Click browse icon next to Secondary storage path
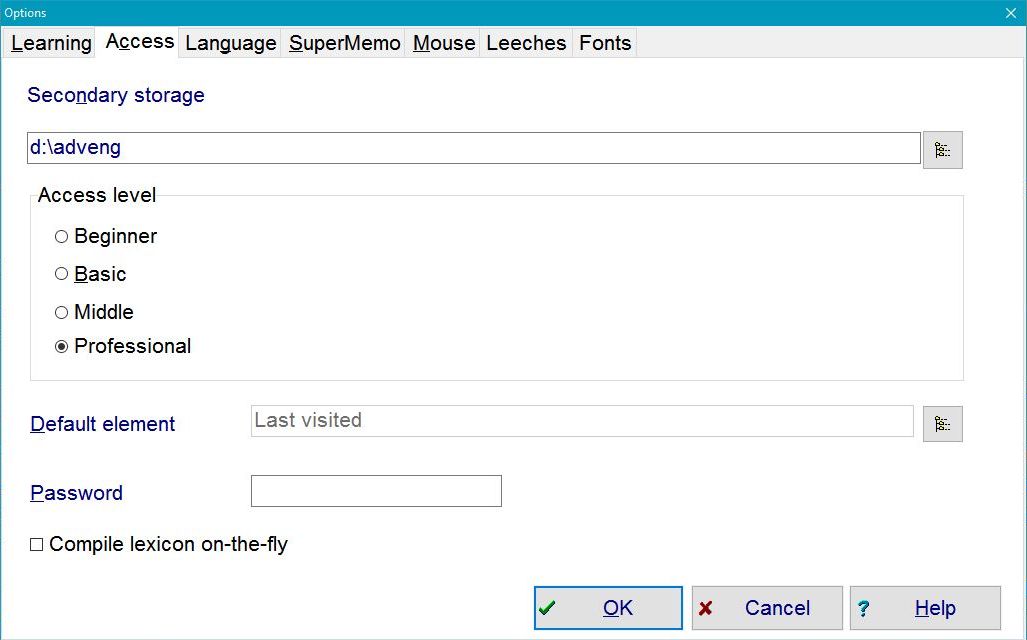The image size is (1027, 640). [942, 150]
